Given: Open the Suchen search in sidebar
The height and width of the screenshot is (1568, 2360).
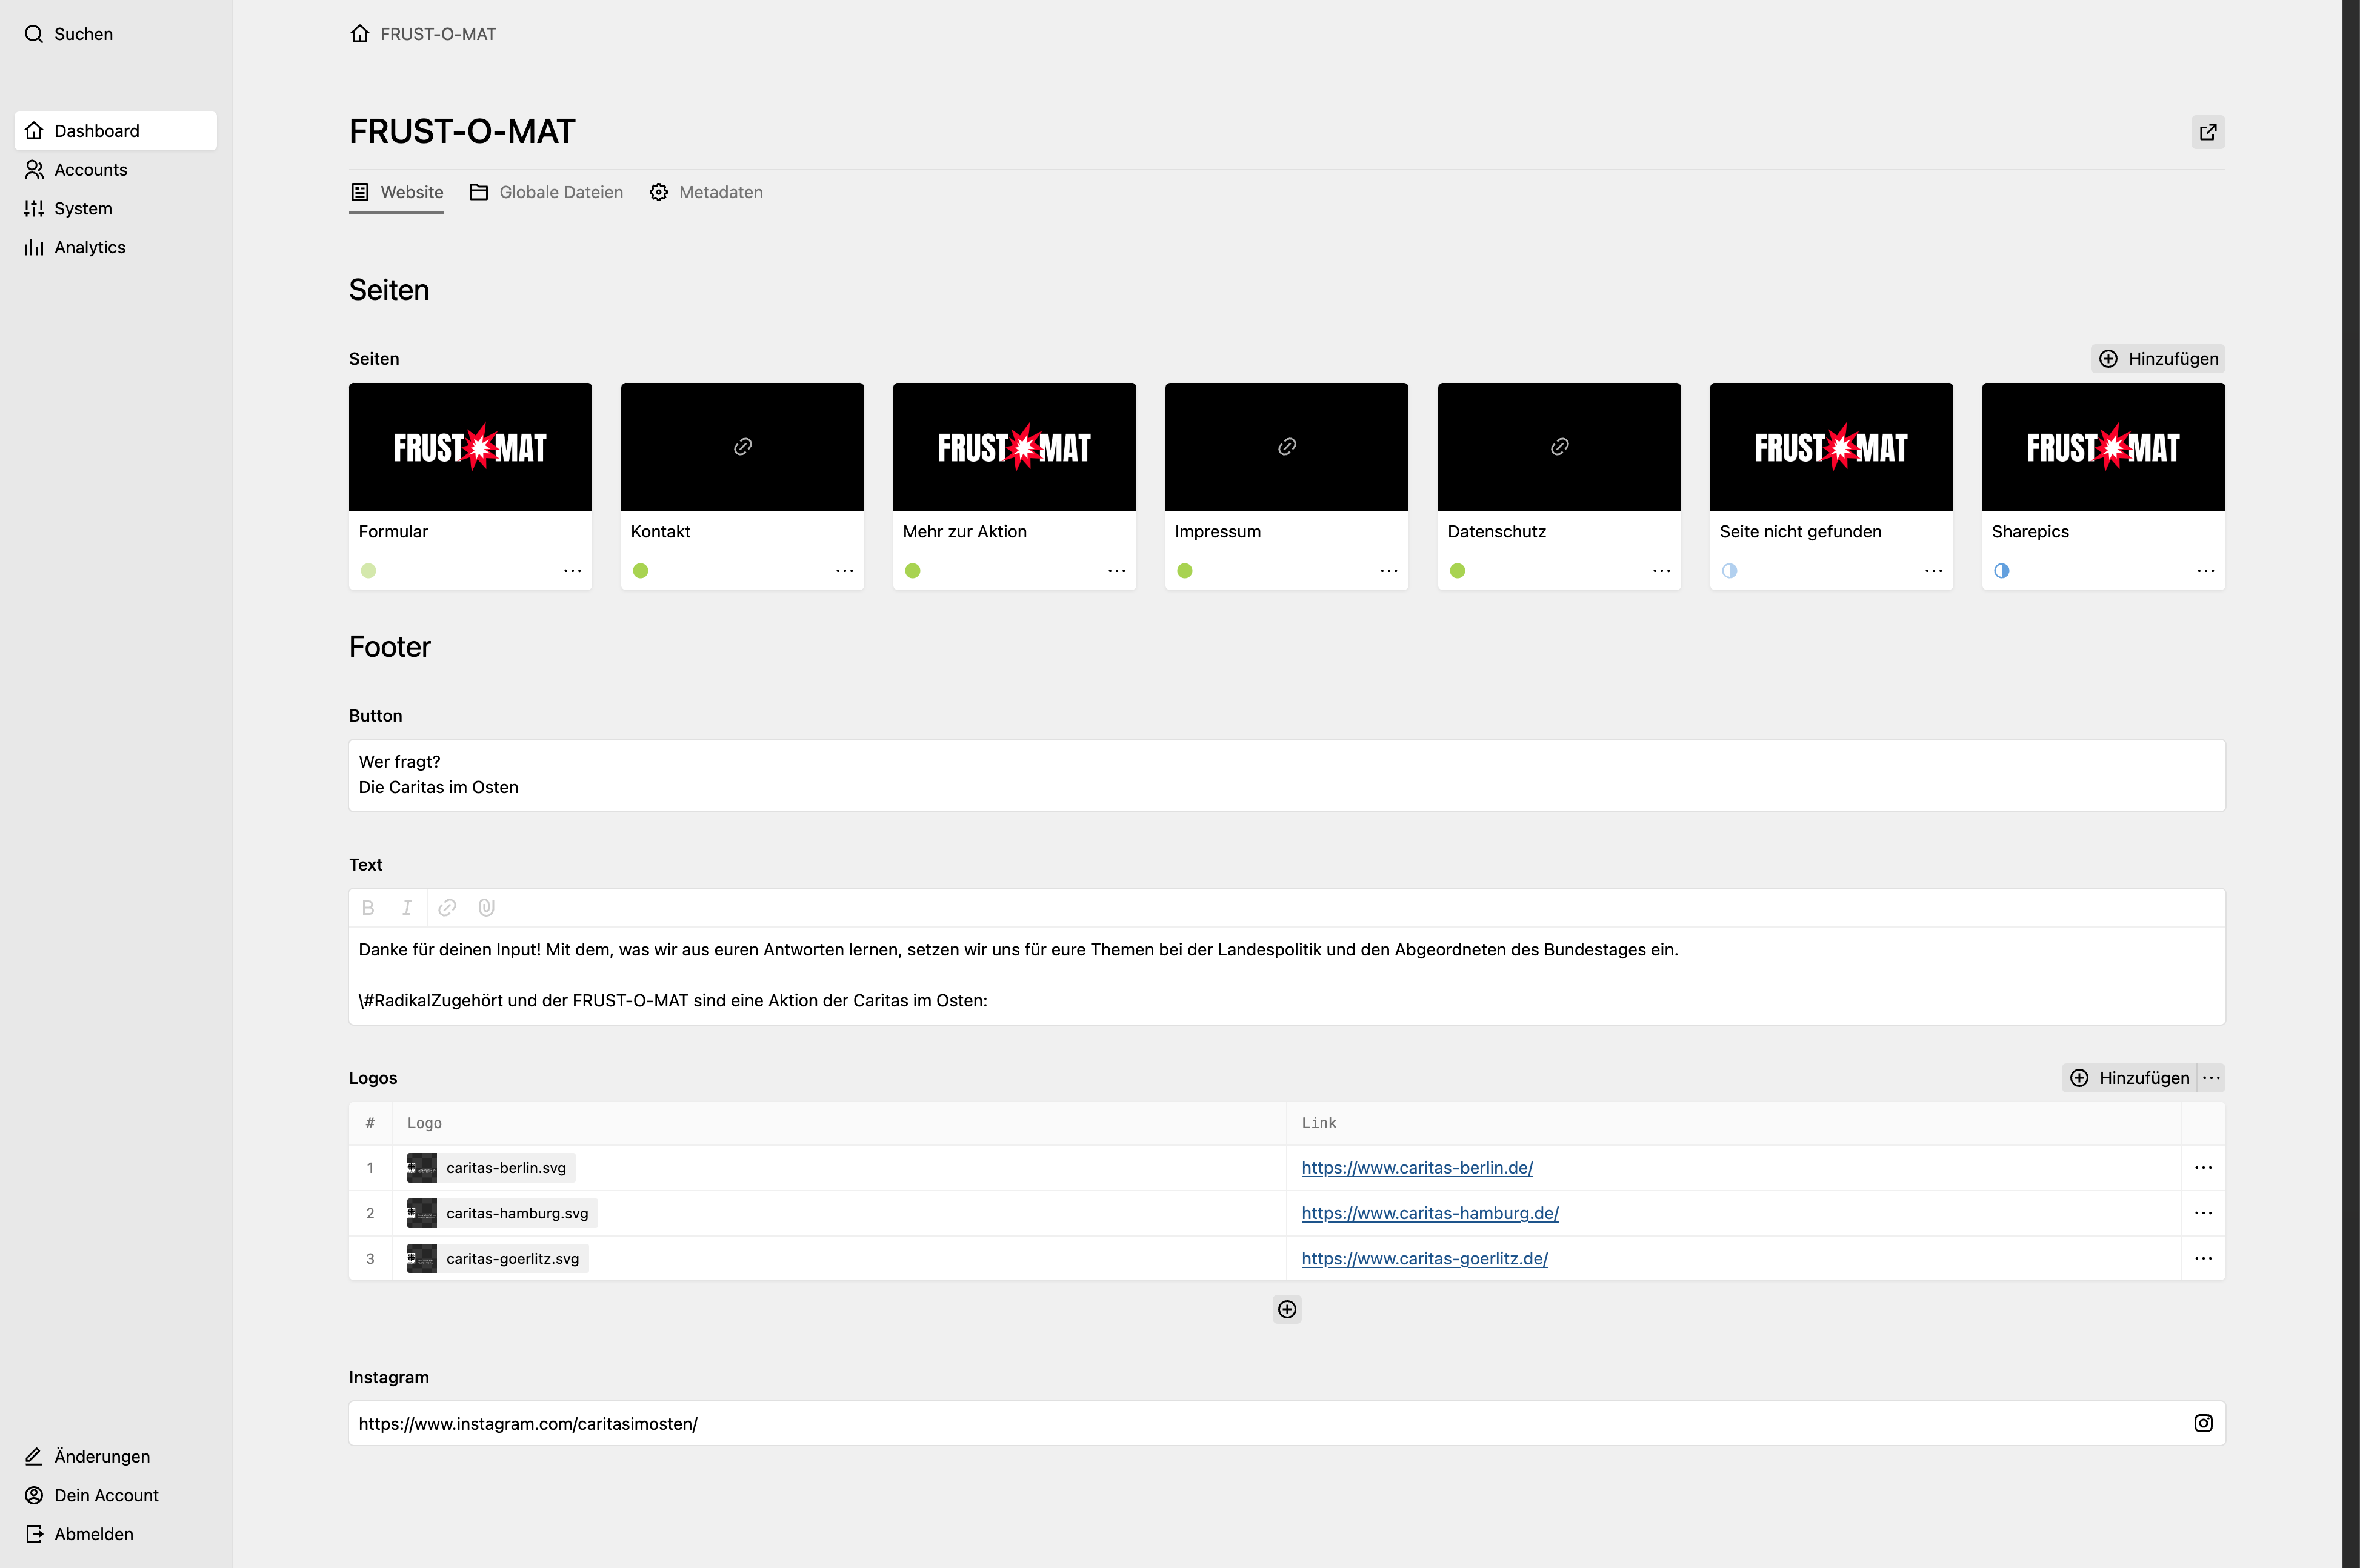Looking at the screenshot, I should (x=69, y=34).
